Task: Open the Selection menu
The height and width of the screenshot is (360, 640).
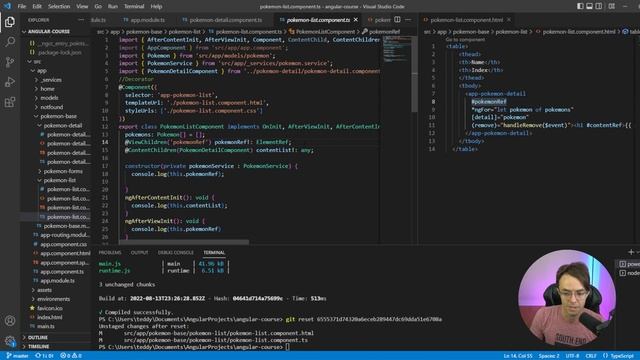Action: coord(59,6)
